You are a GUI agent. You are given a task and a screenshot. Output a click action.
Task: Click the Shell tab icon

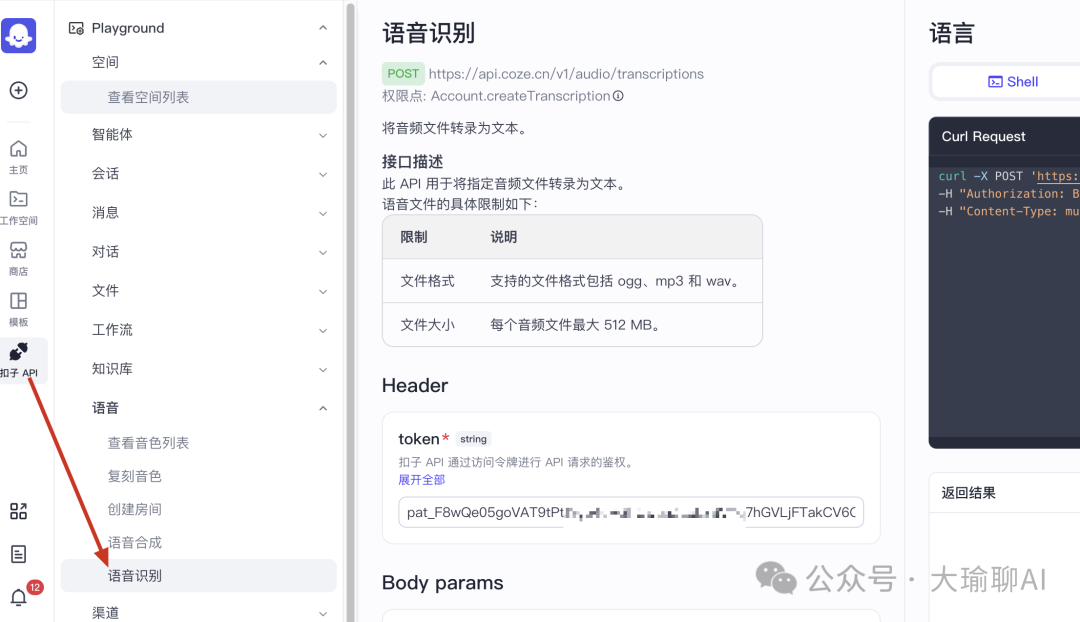pos(995,81)
